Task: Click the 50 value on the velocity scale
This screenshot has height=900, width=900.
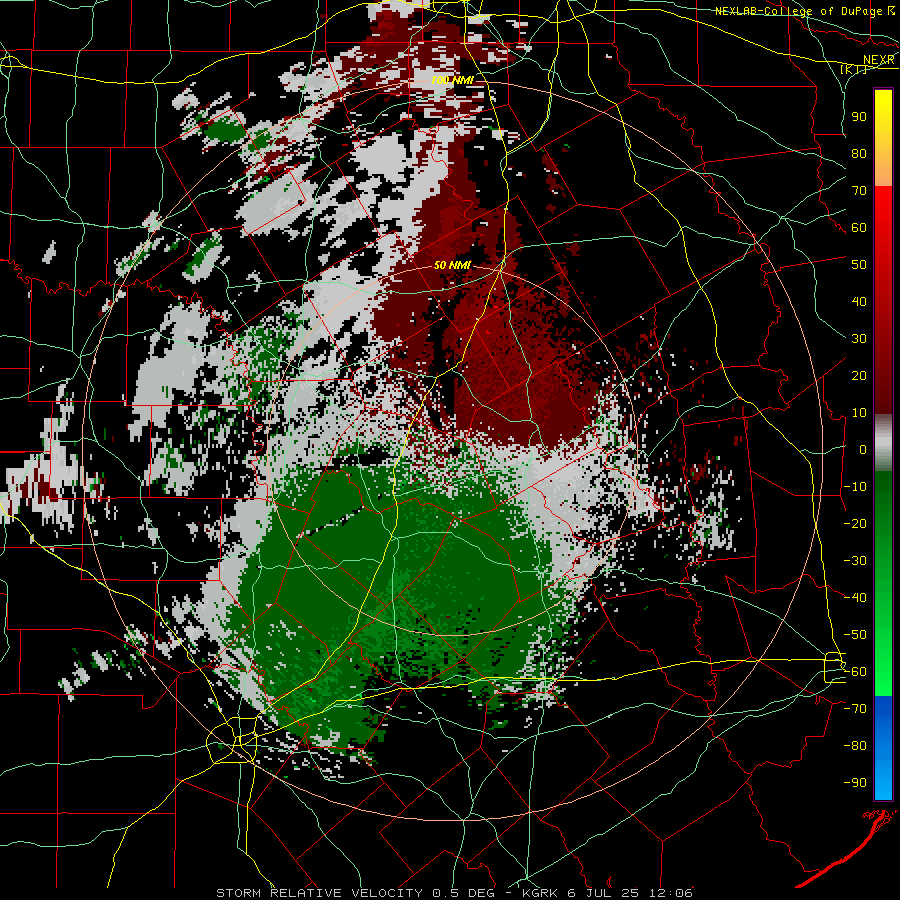Action: [859, 265]
